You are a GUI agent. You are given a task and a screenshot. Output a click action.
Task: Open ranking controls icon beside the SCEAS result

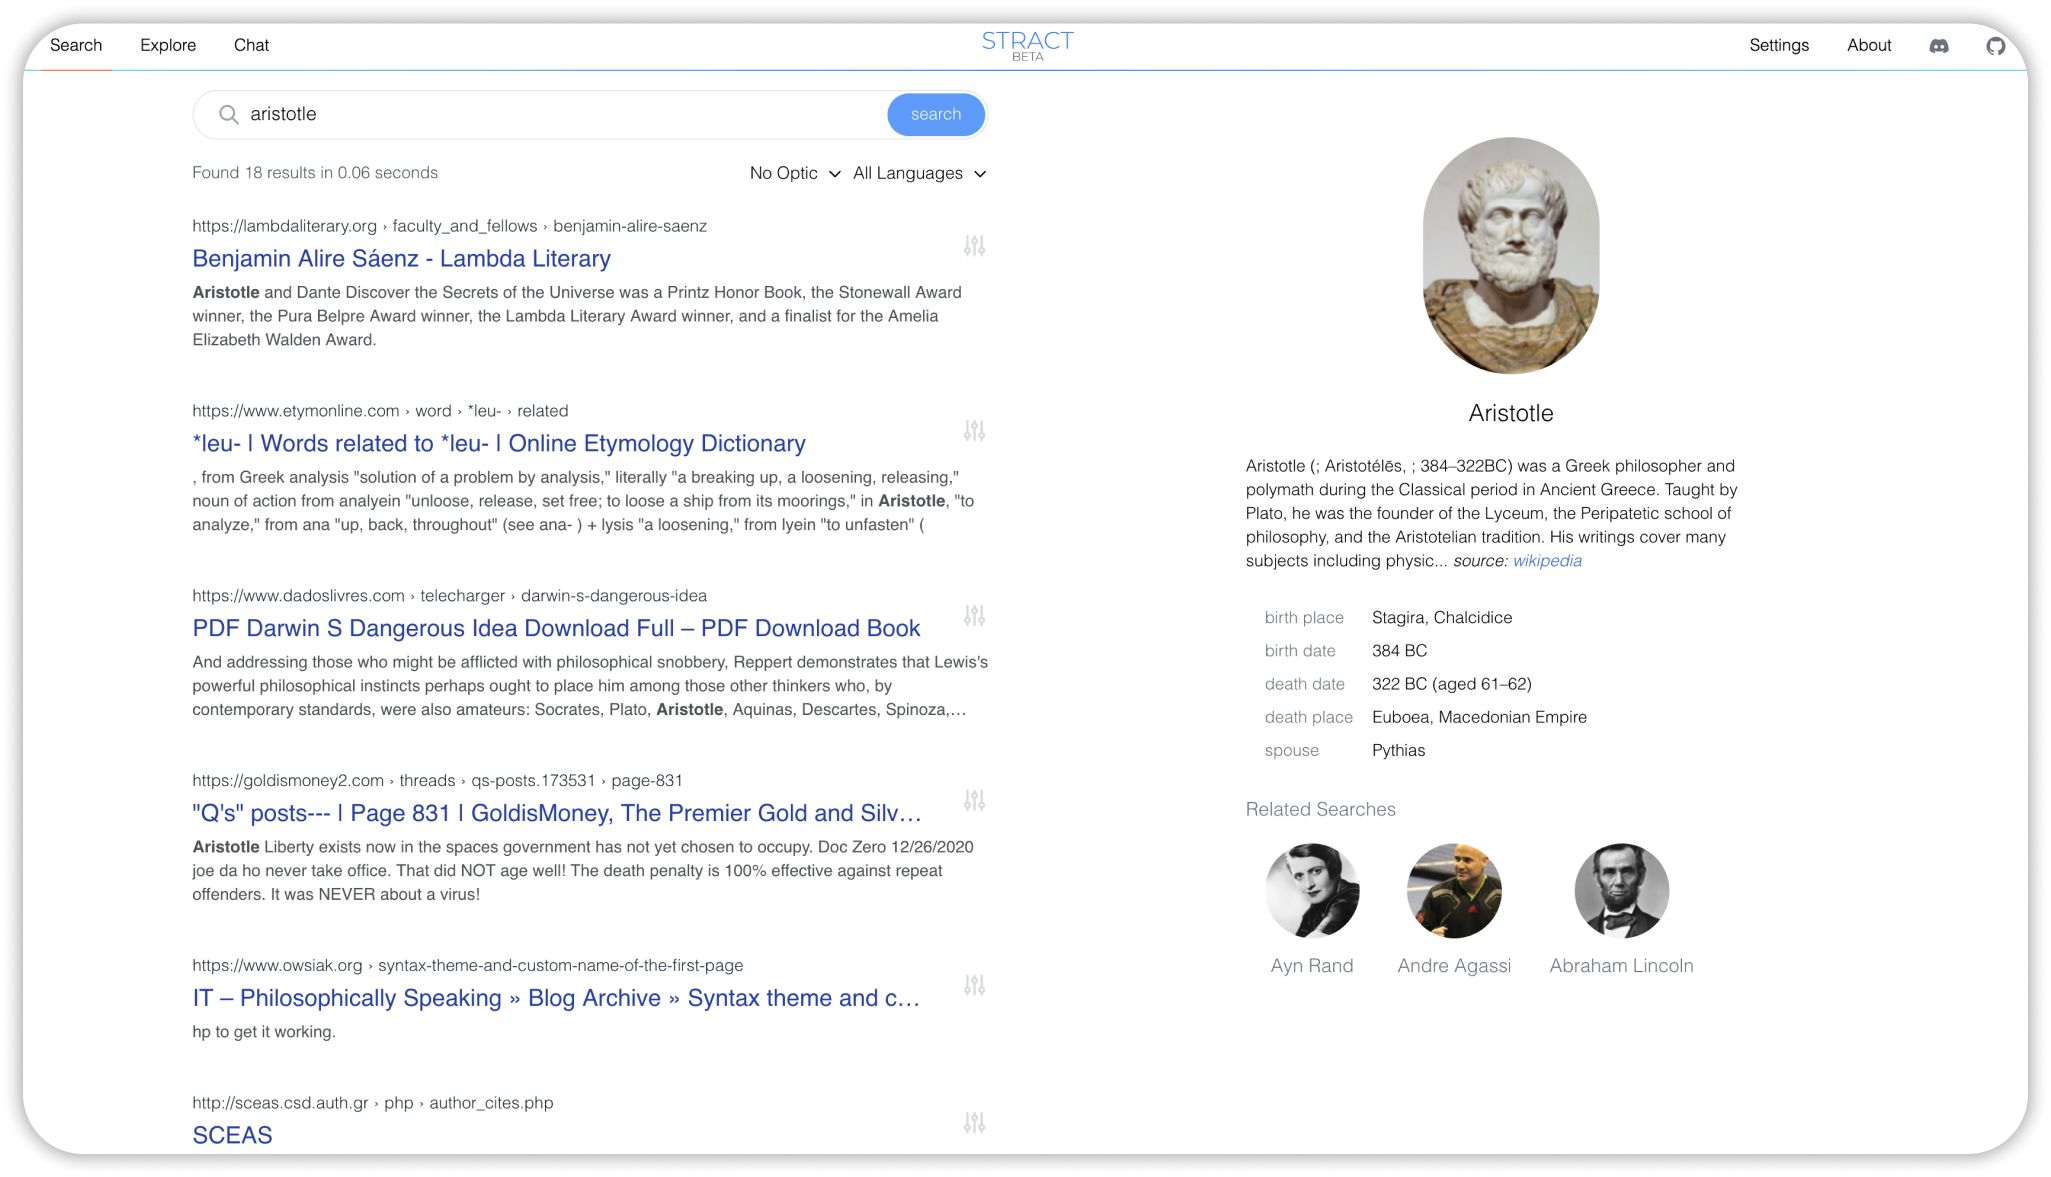click(975, 1122)
